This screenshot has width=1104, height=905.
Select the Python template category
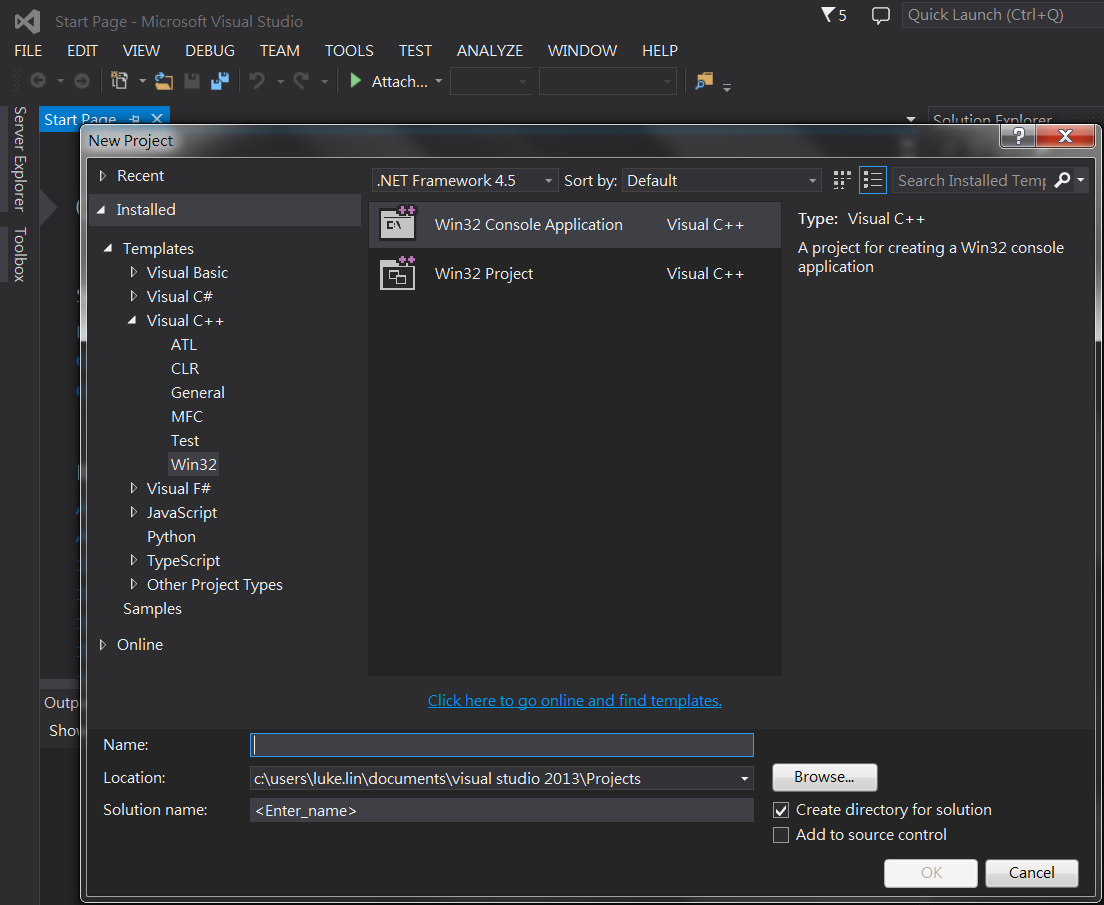[x=171, y=537]
